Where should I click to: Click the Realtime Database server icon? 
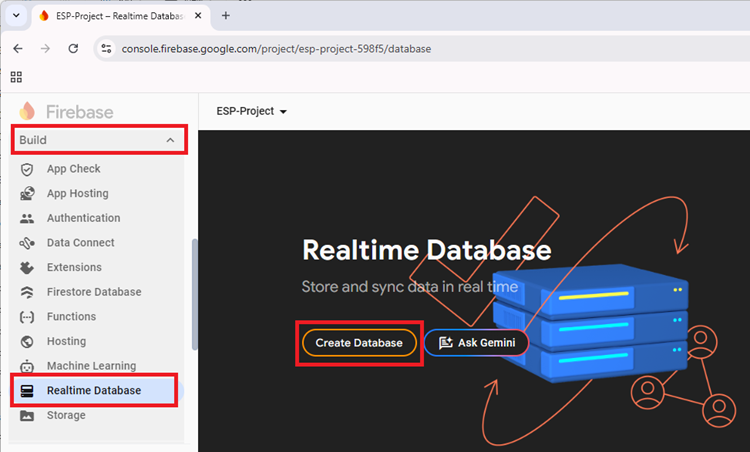[27, 391]
